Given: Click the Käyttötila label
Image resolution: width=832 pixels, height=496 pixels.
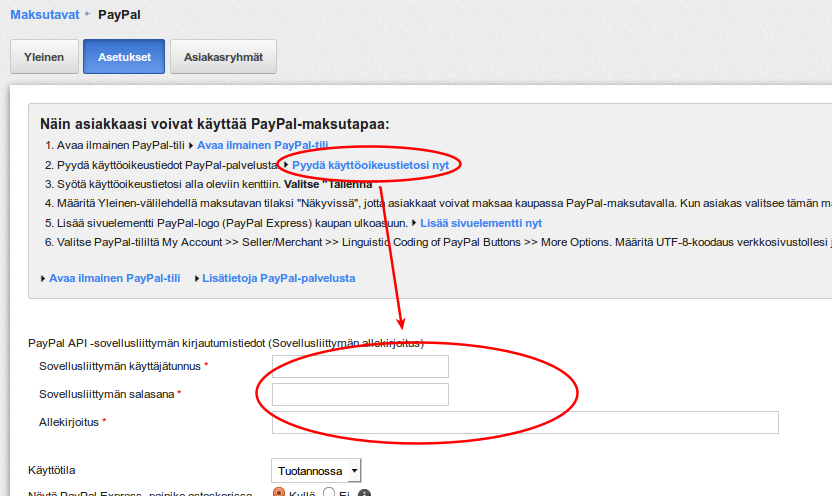Looking at the screenshot, I should point(51,471).
